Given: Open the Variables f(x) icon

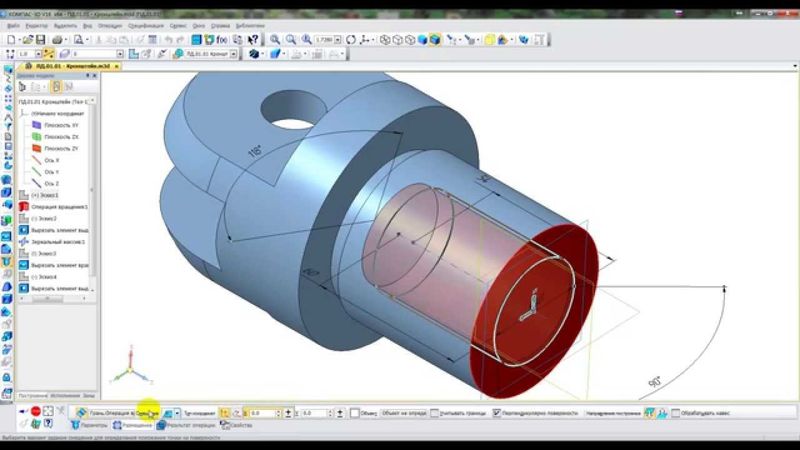Looking at the screenshot, I should coord(222,39).
